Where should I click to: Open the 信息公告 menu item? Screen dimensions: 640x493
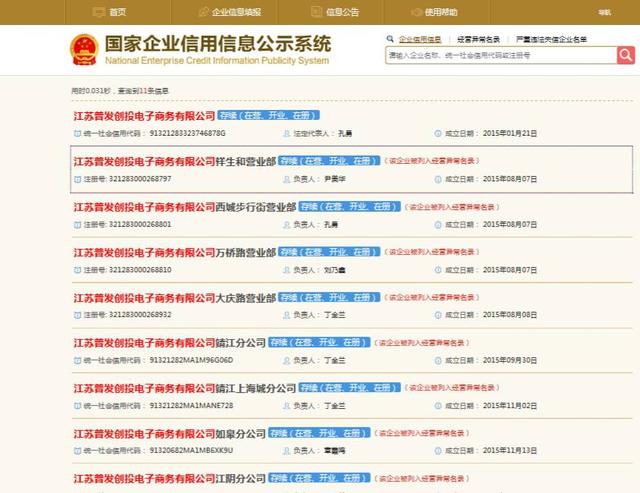342,12
